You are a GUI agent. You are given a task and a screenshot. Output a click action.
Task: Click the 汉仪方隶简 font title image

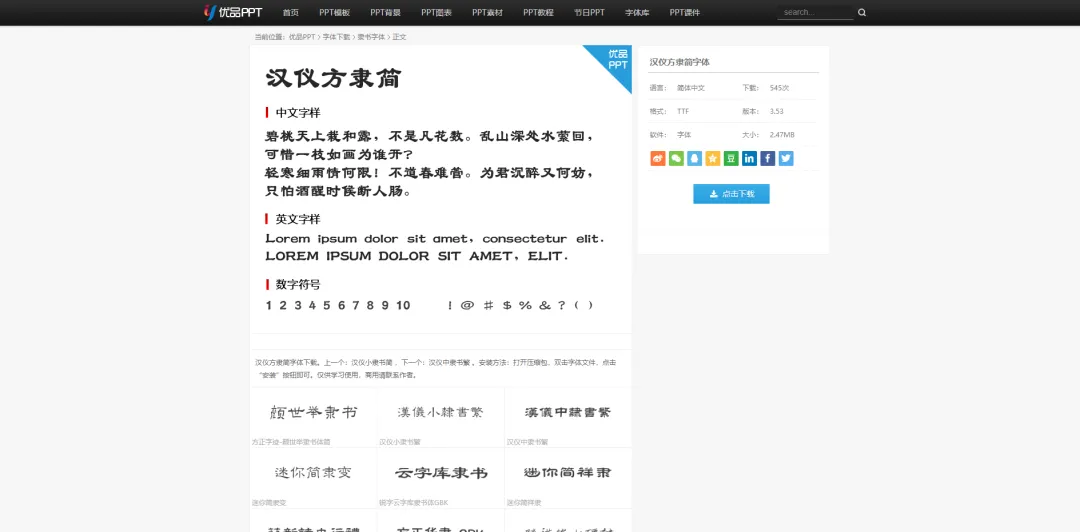tap(333, 78)
